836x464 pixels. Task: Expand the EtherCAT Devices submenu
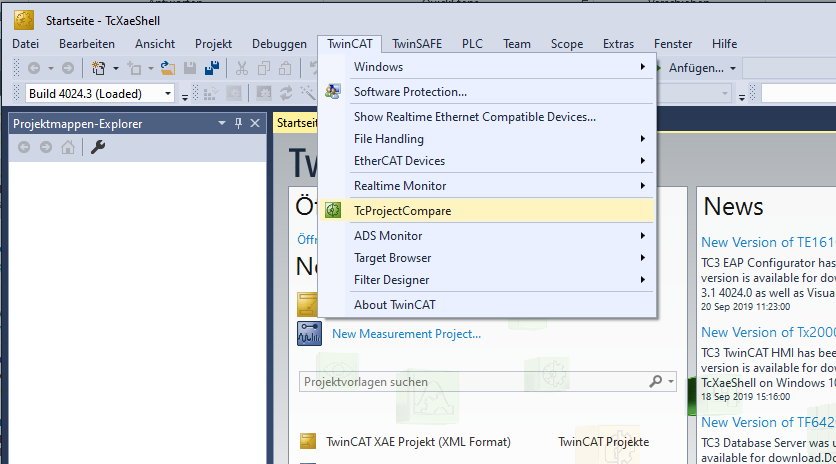(642, 161)
